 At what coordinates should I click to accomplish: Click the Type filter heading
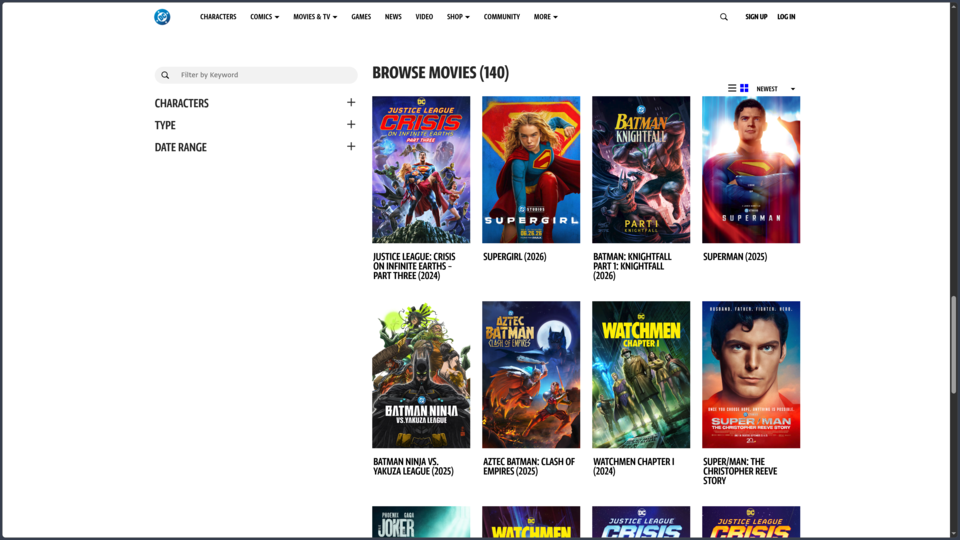165,126
